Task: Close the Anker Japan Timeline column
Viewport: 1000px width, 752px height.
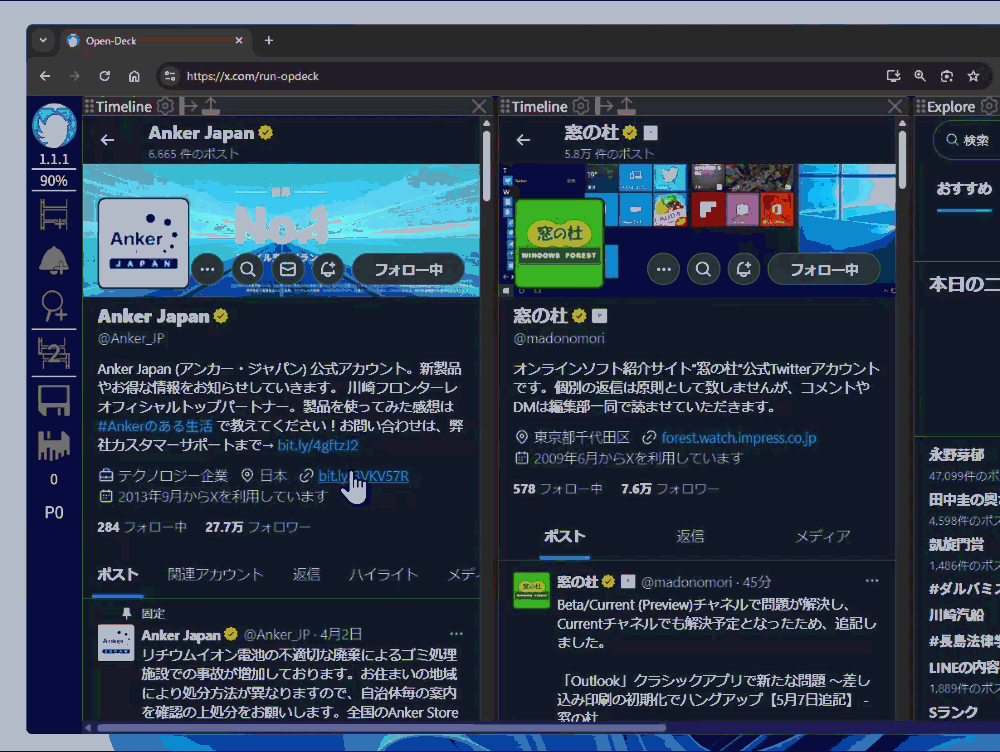Action: point(479,107)
